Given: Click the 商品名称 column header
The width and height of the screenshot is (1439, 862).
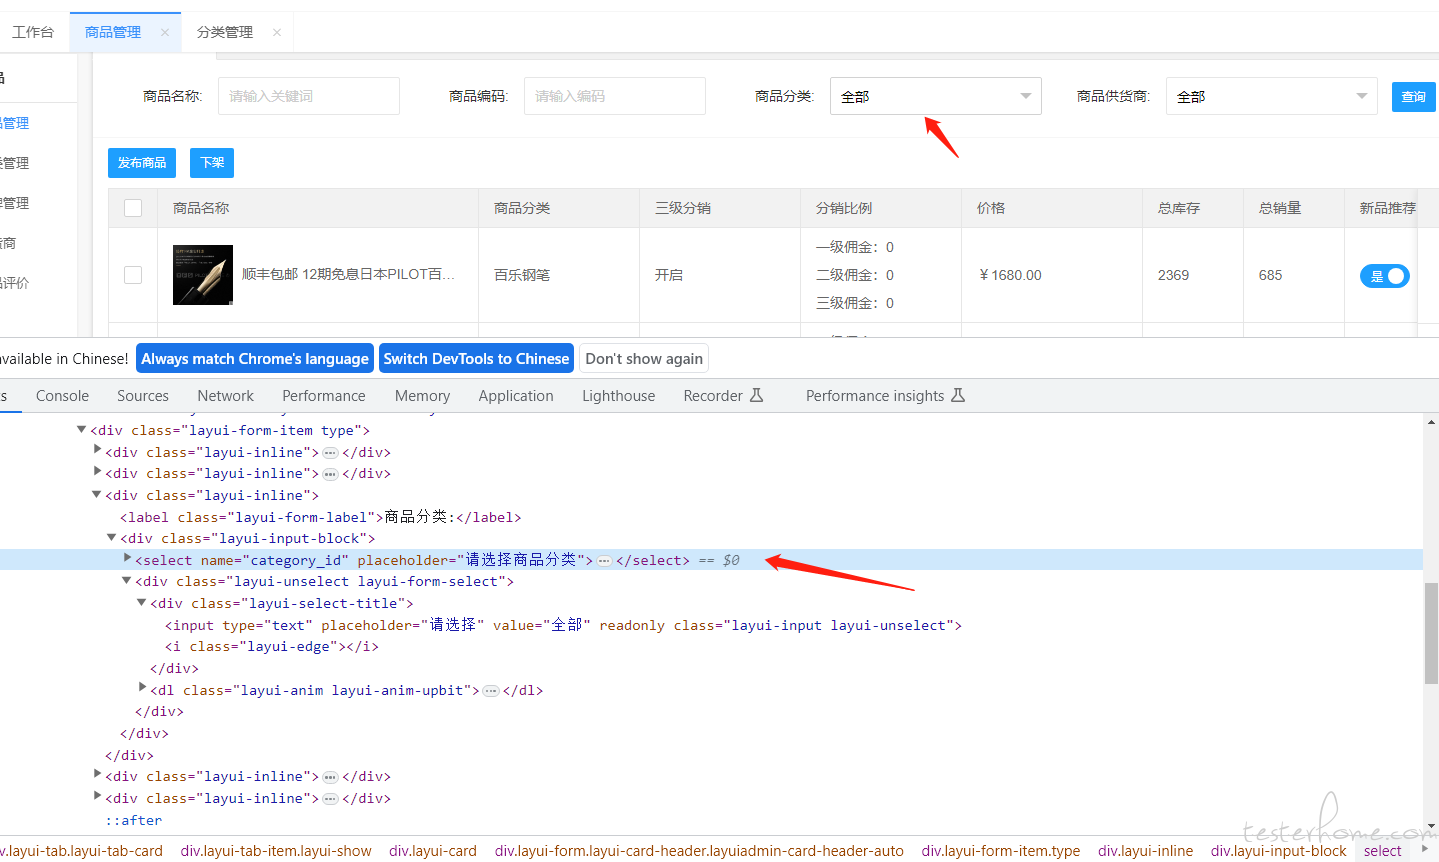Looking at the screenshot, I should pos(201,208).
